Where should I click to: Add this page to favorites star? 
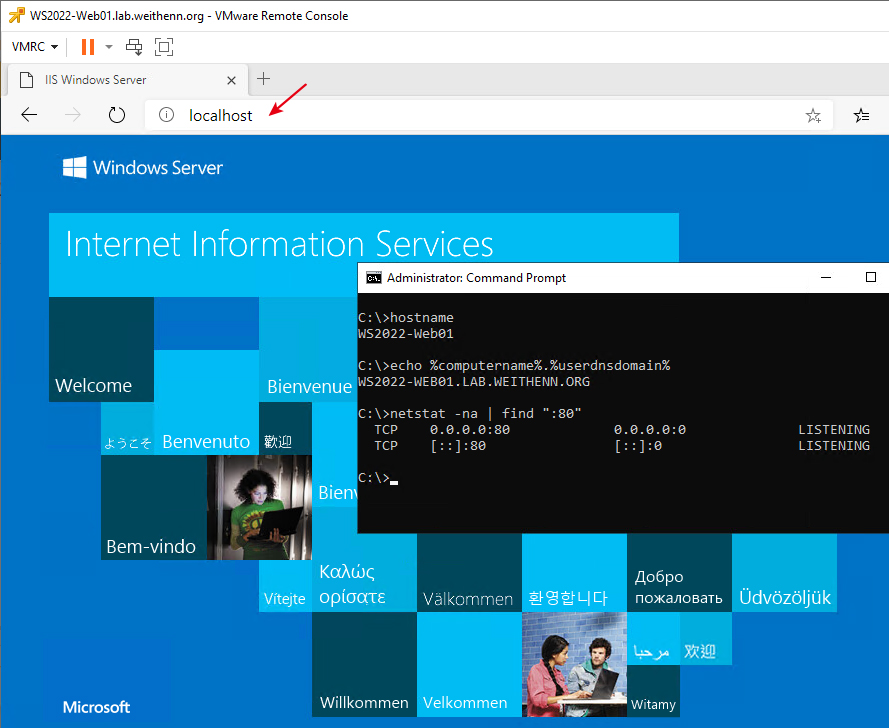[813, 116]
